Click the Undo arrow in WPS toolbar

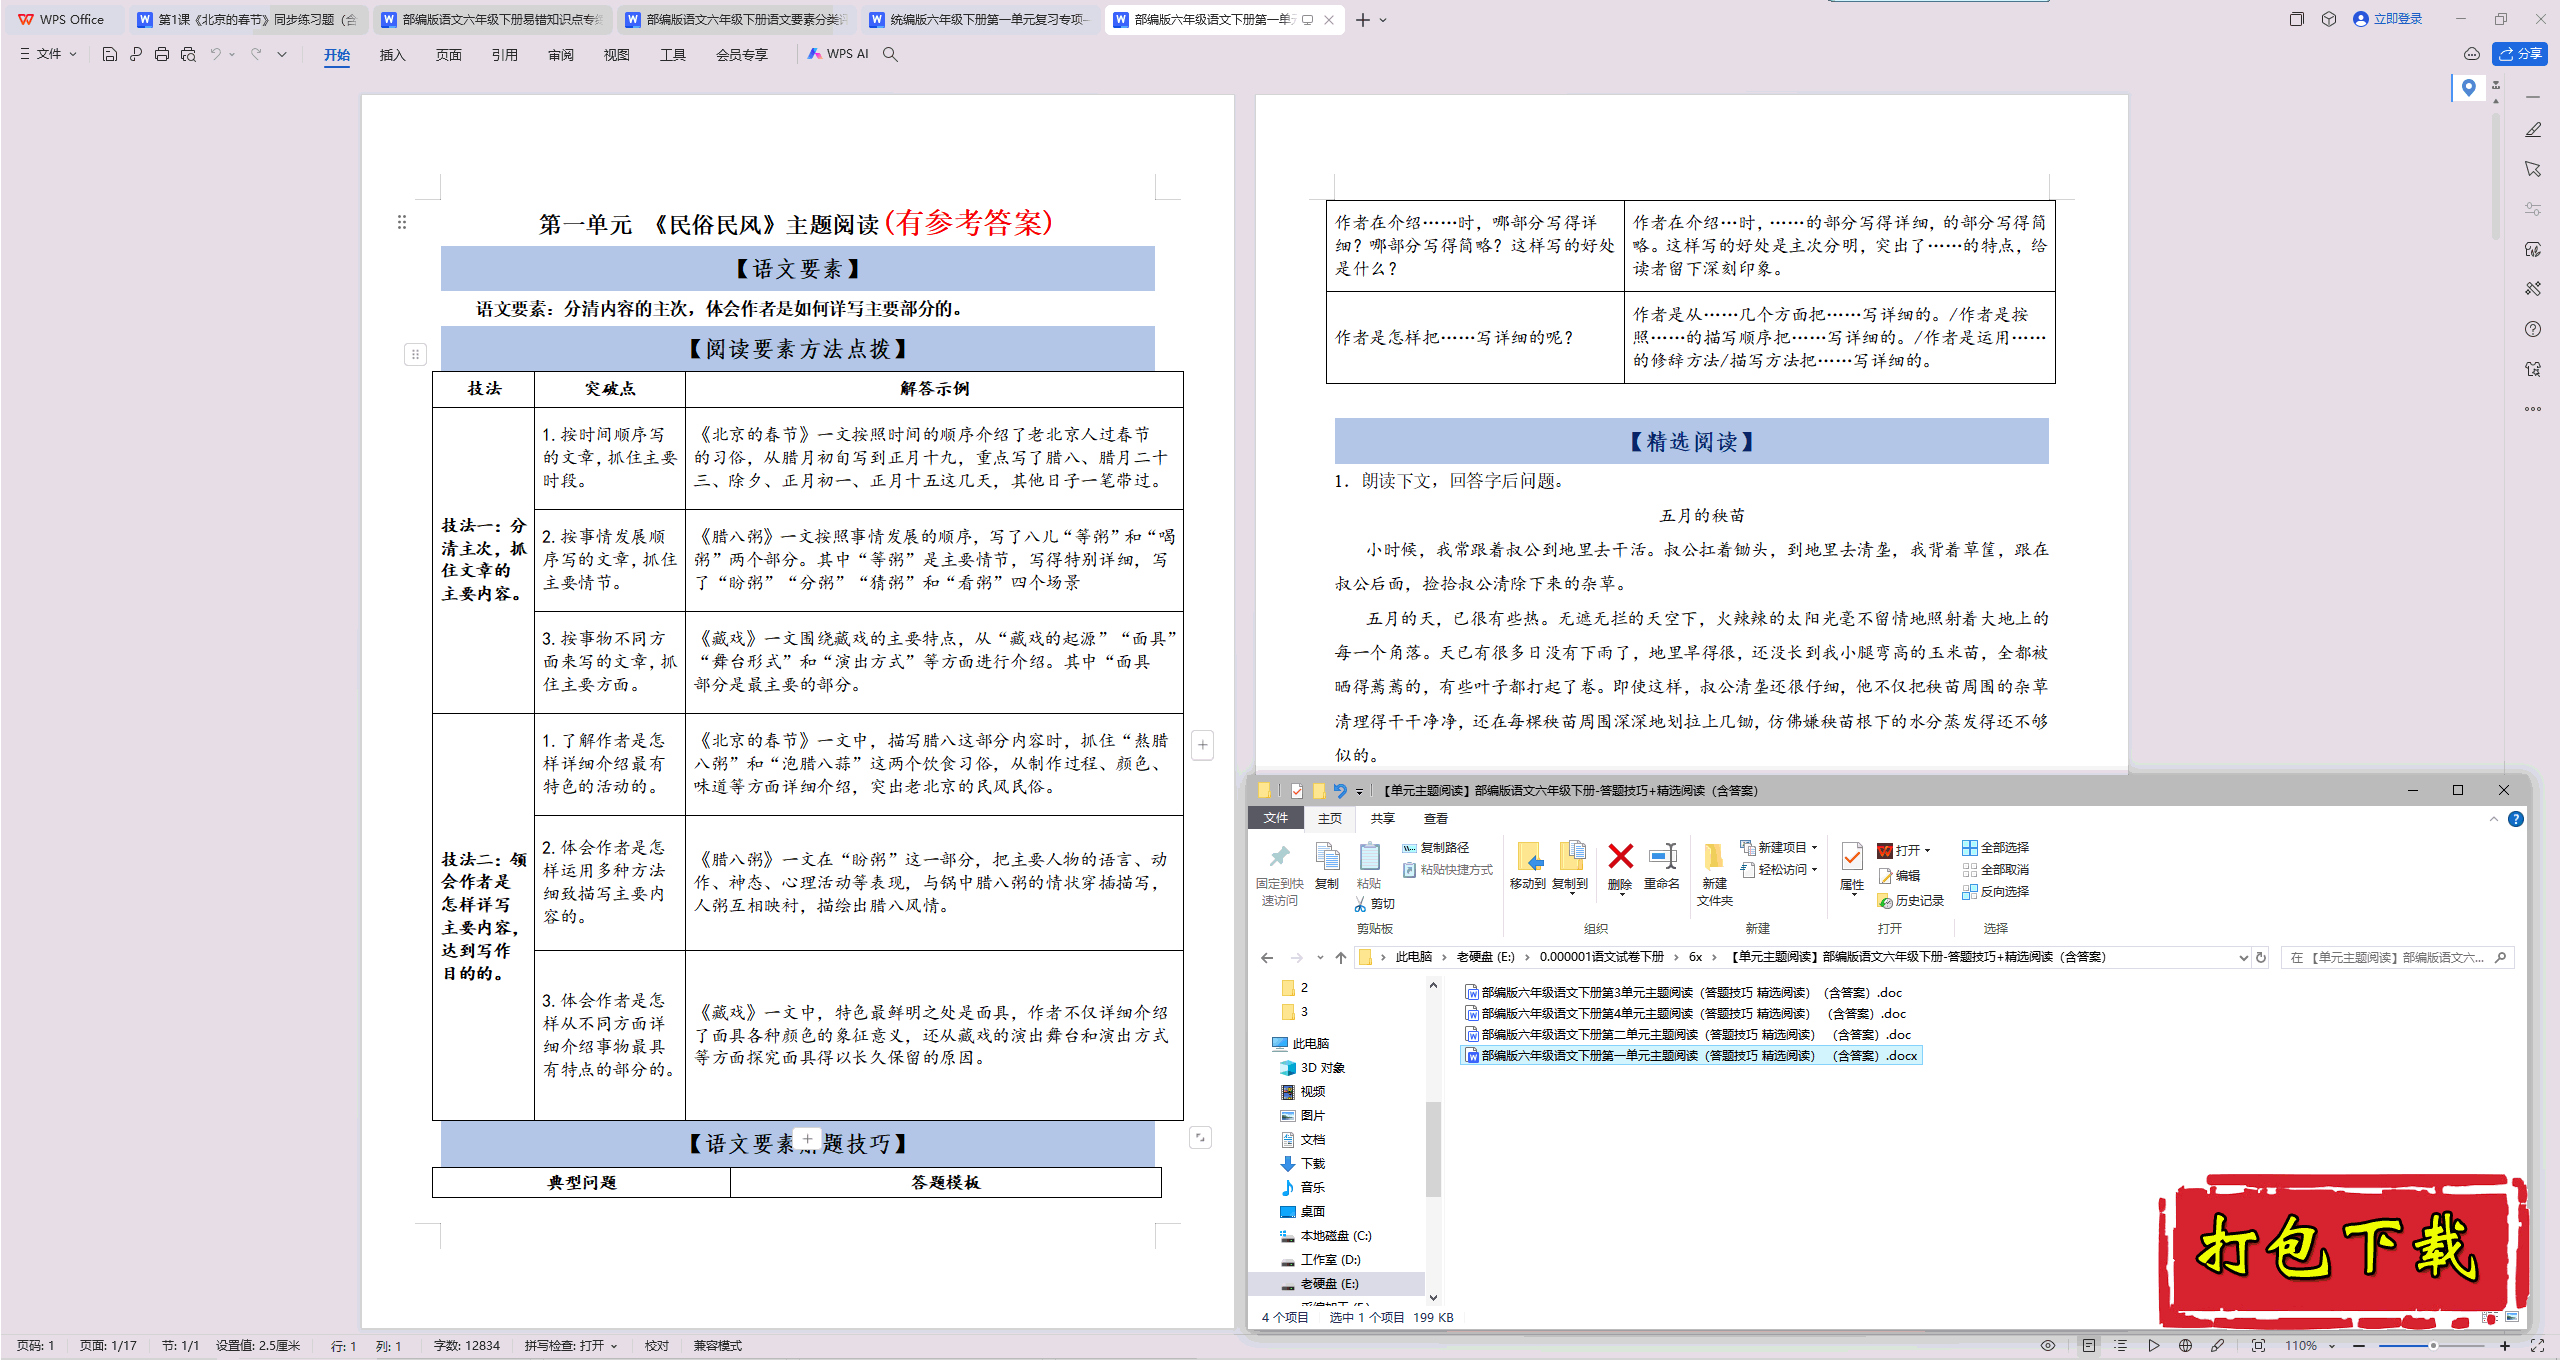(215, 54)
